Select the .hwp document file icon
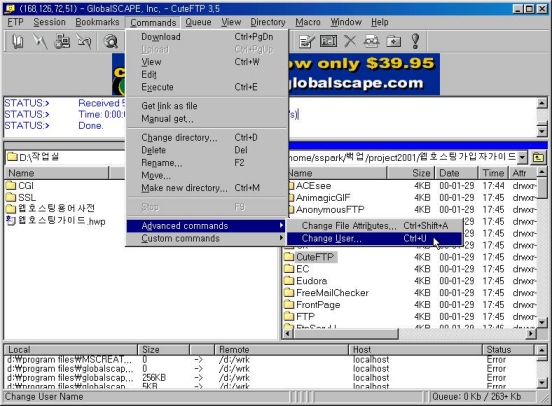This screenshot has height=406, width=552. point(11,221)
